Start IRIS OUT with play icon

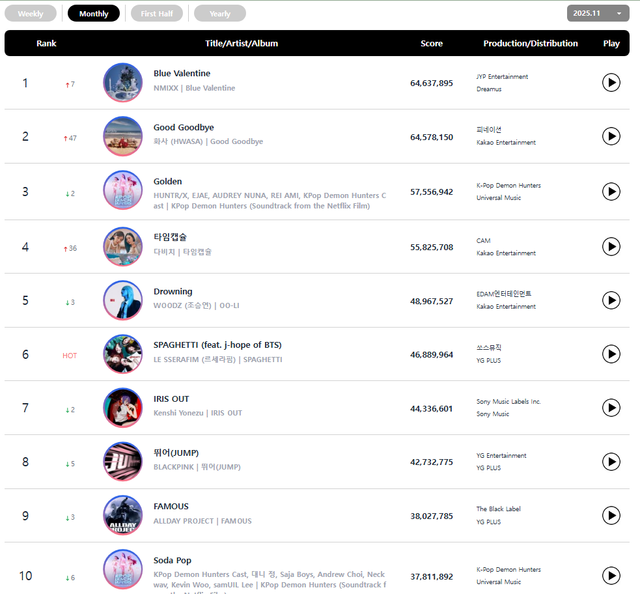click(611, 408)
